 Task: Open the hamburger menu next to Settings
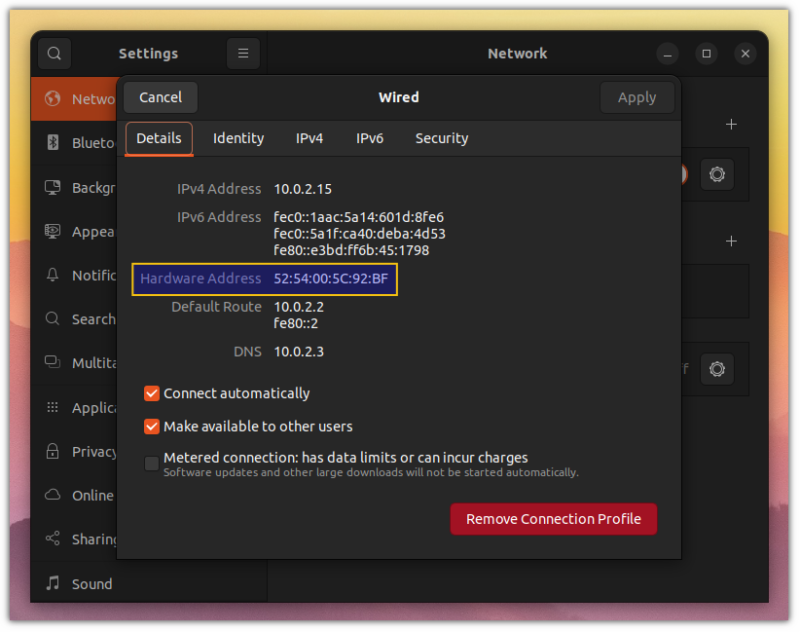tap(243, 53)
